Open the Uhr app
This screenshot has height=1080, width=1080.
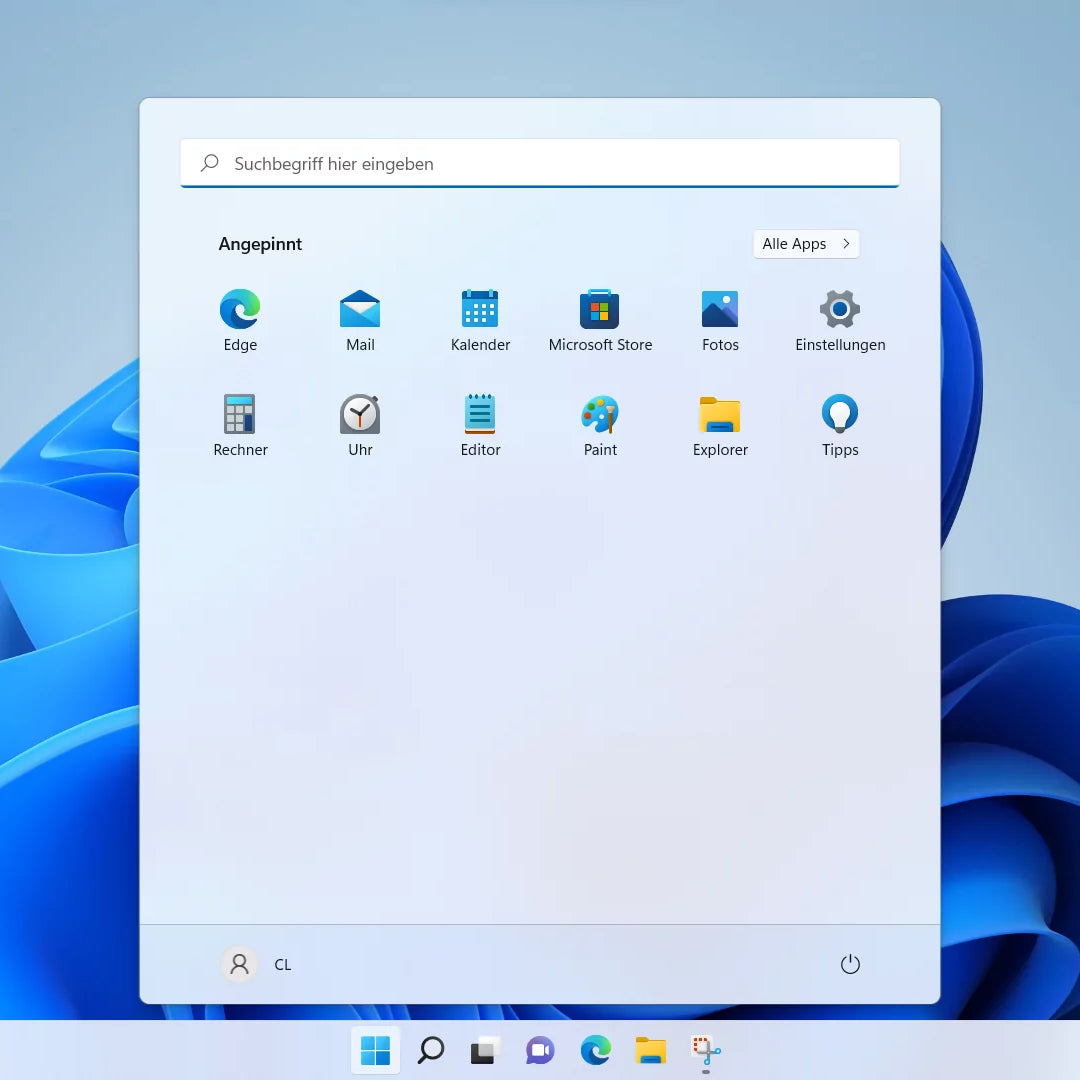360,423
